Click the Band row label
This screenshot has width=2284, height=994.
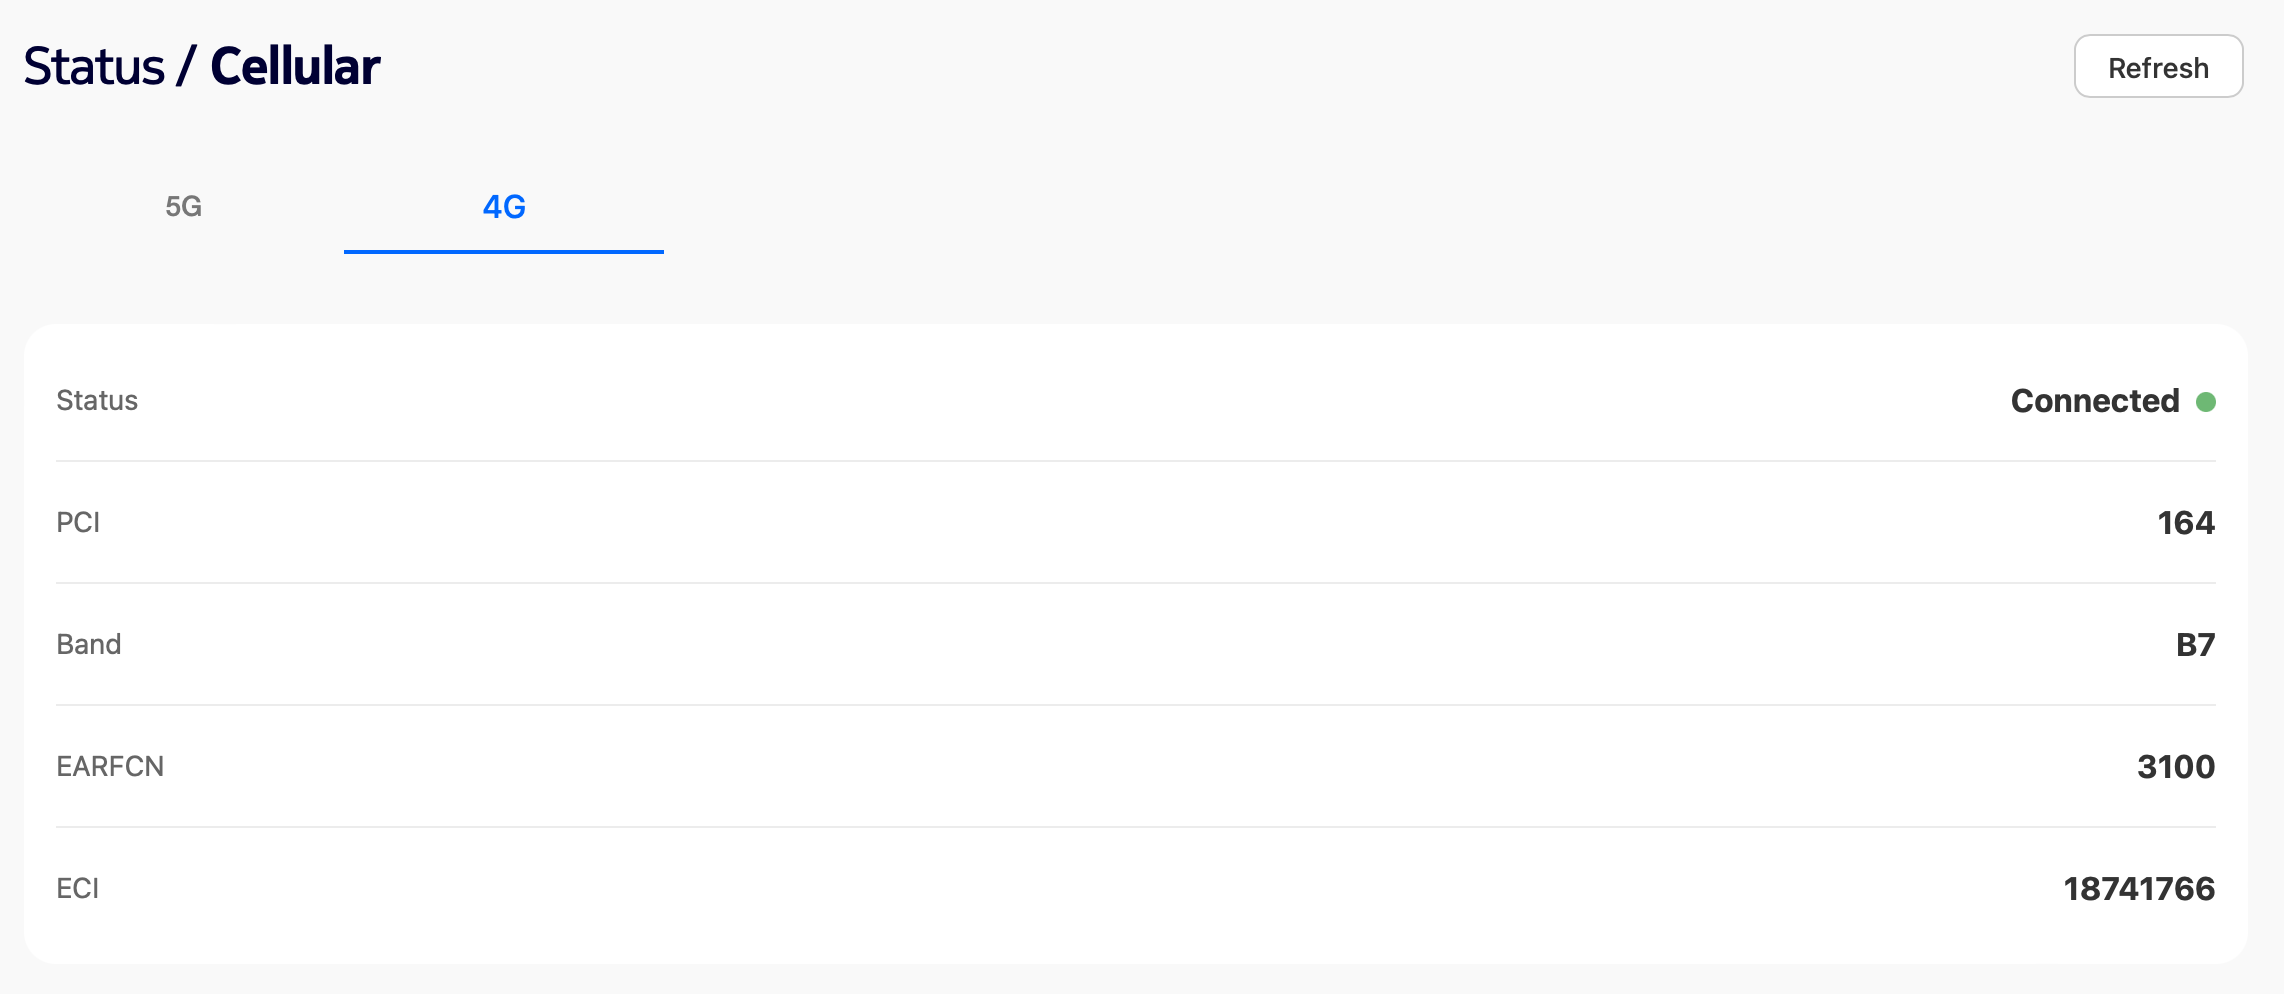tap(89, 645)
